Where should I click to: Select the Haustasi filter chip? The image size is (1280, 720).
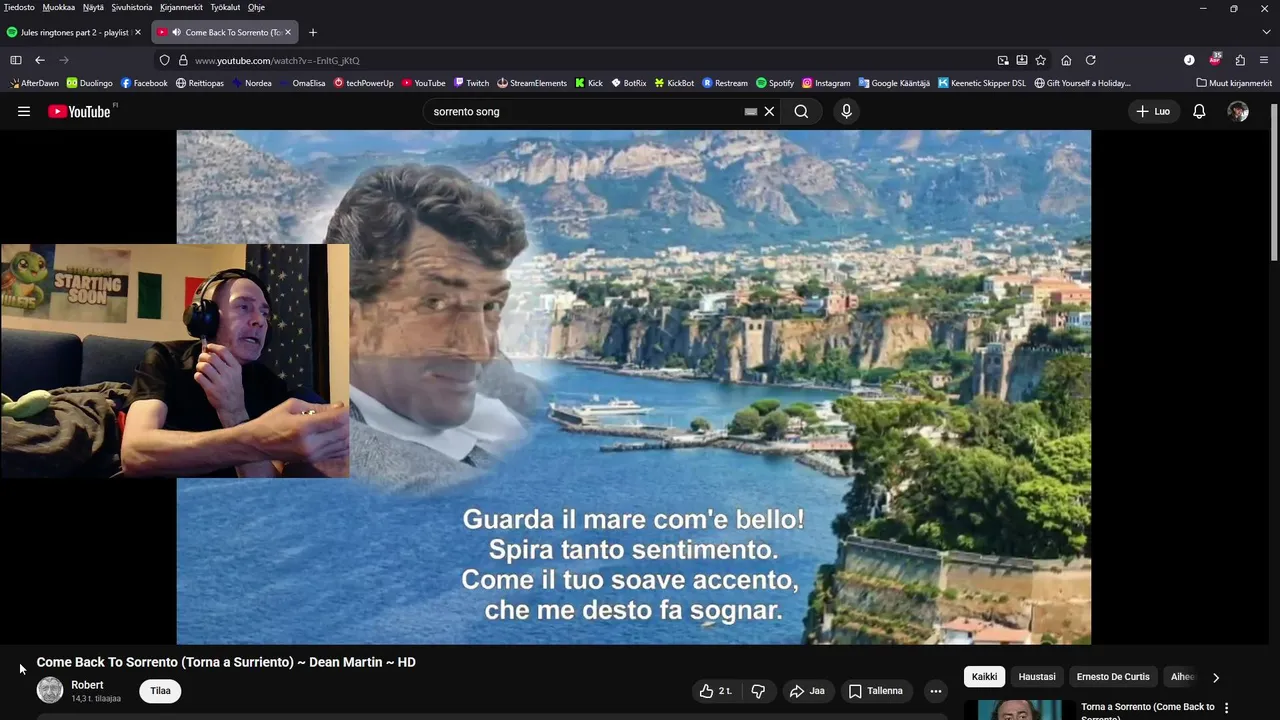1037,677
